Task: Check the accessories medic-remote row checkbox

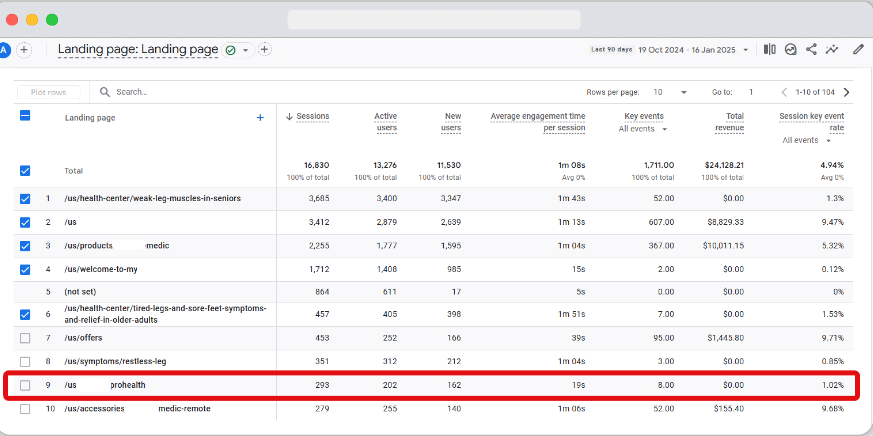Action: pyautogui.click(x=25, y=409)
